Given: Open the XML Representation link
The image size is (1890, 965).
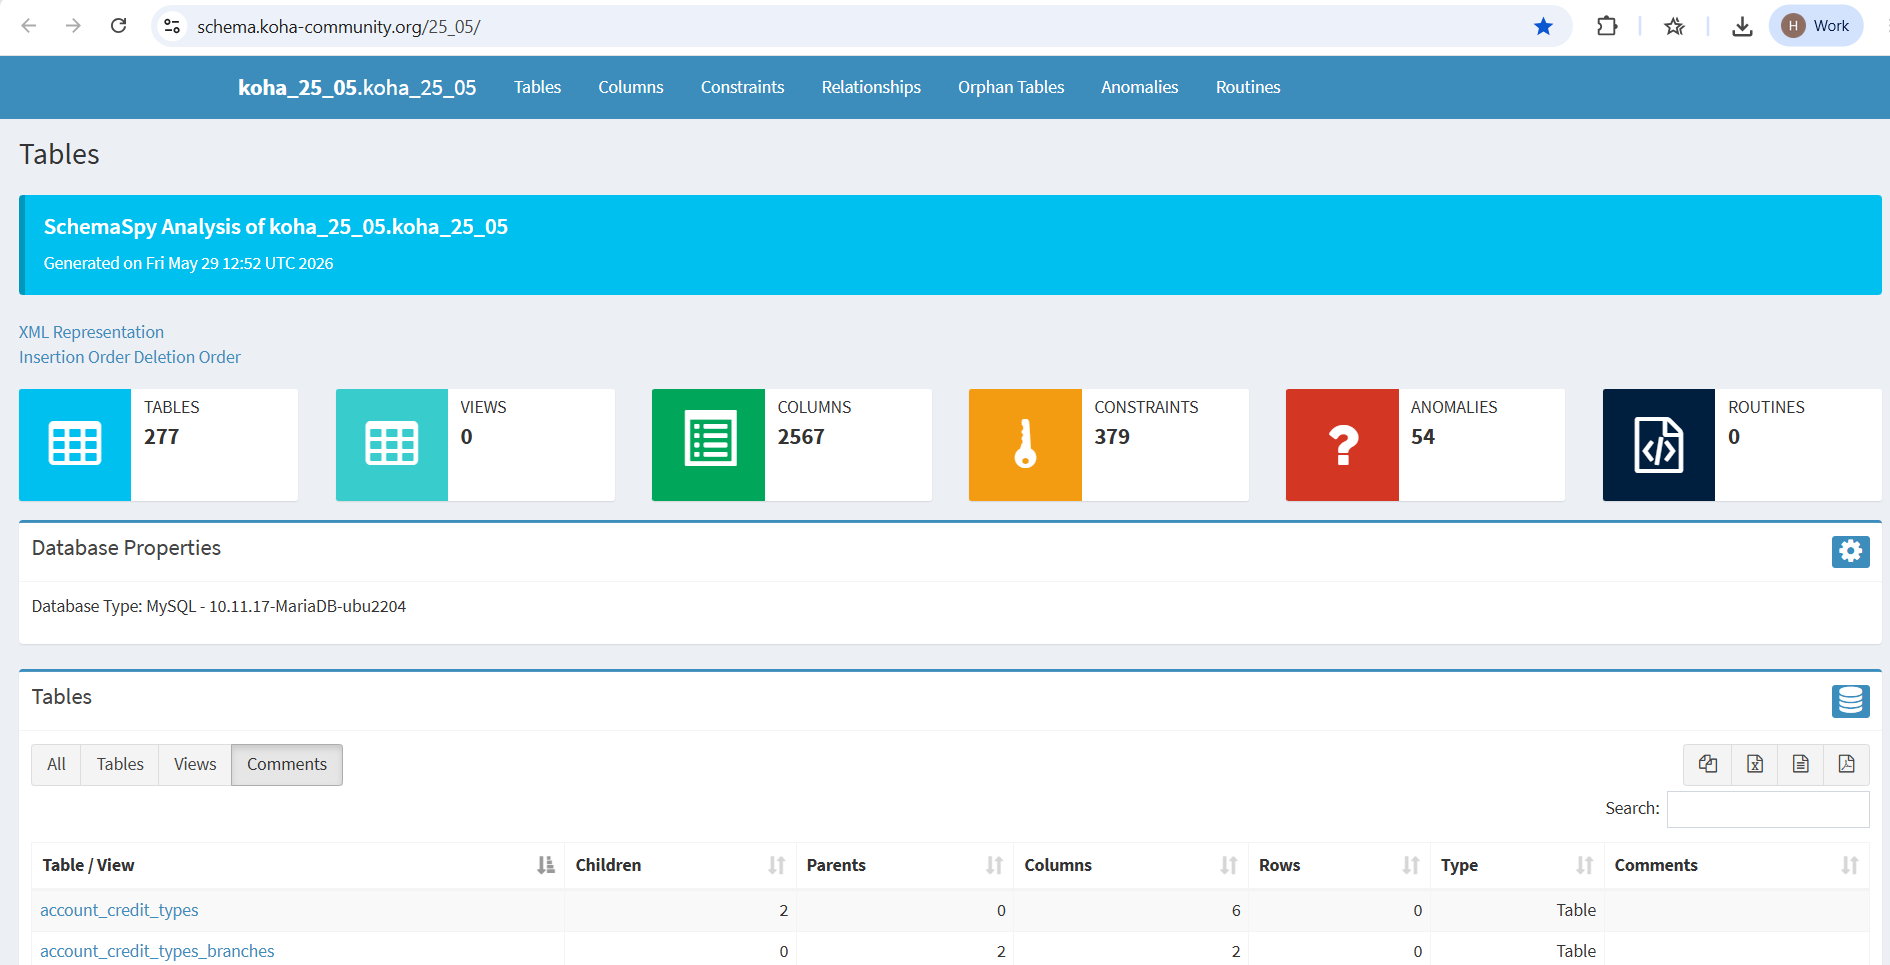Looking at the screenshot, I should click(91, 332).
